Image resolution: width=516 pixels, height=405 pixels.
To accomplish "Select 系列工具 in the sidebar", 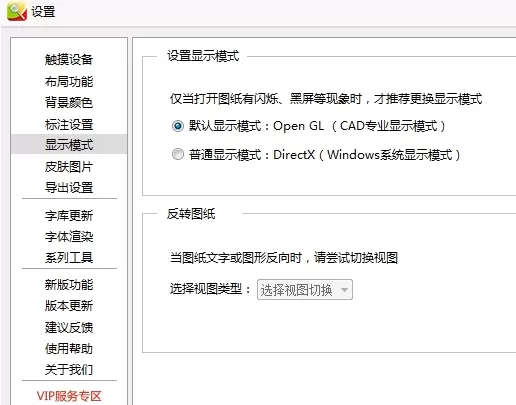I will (69, 257).
